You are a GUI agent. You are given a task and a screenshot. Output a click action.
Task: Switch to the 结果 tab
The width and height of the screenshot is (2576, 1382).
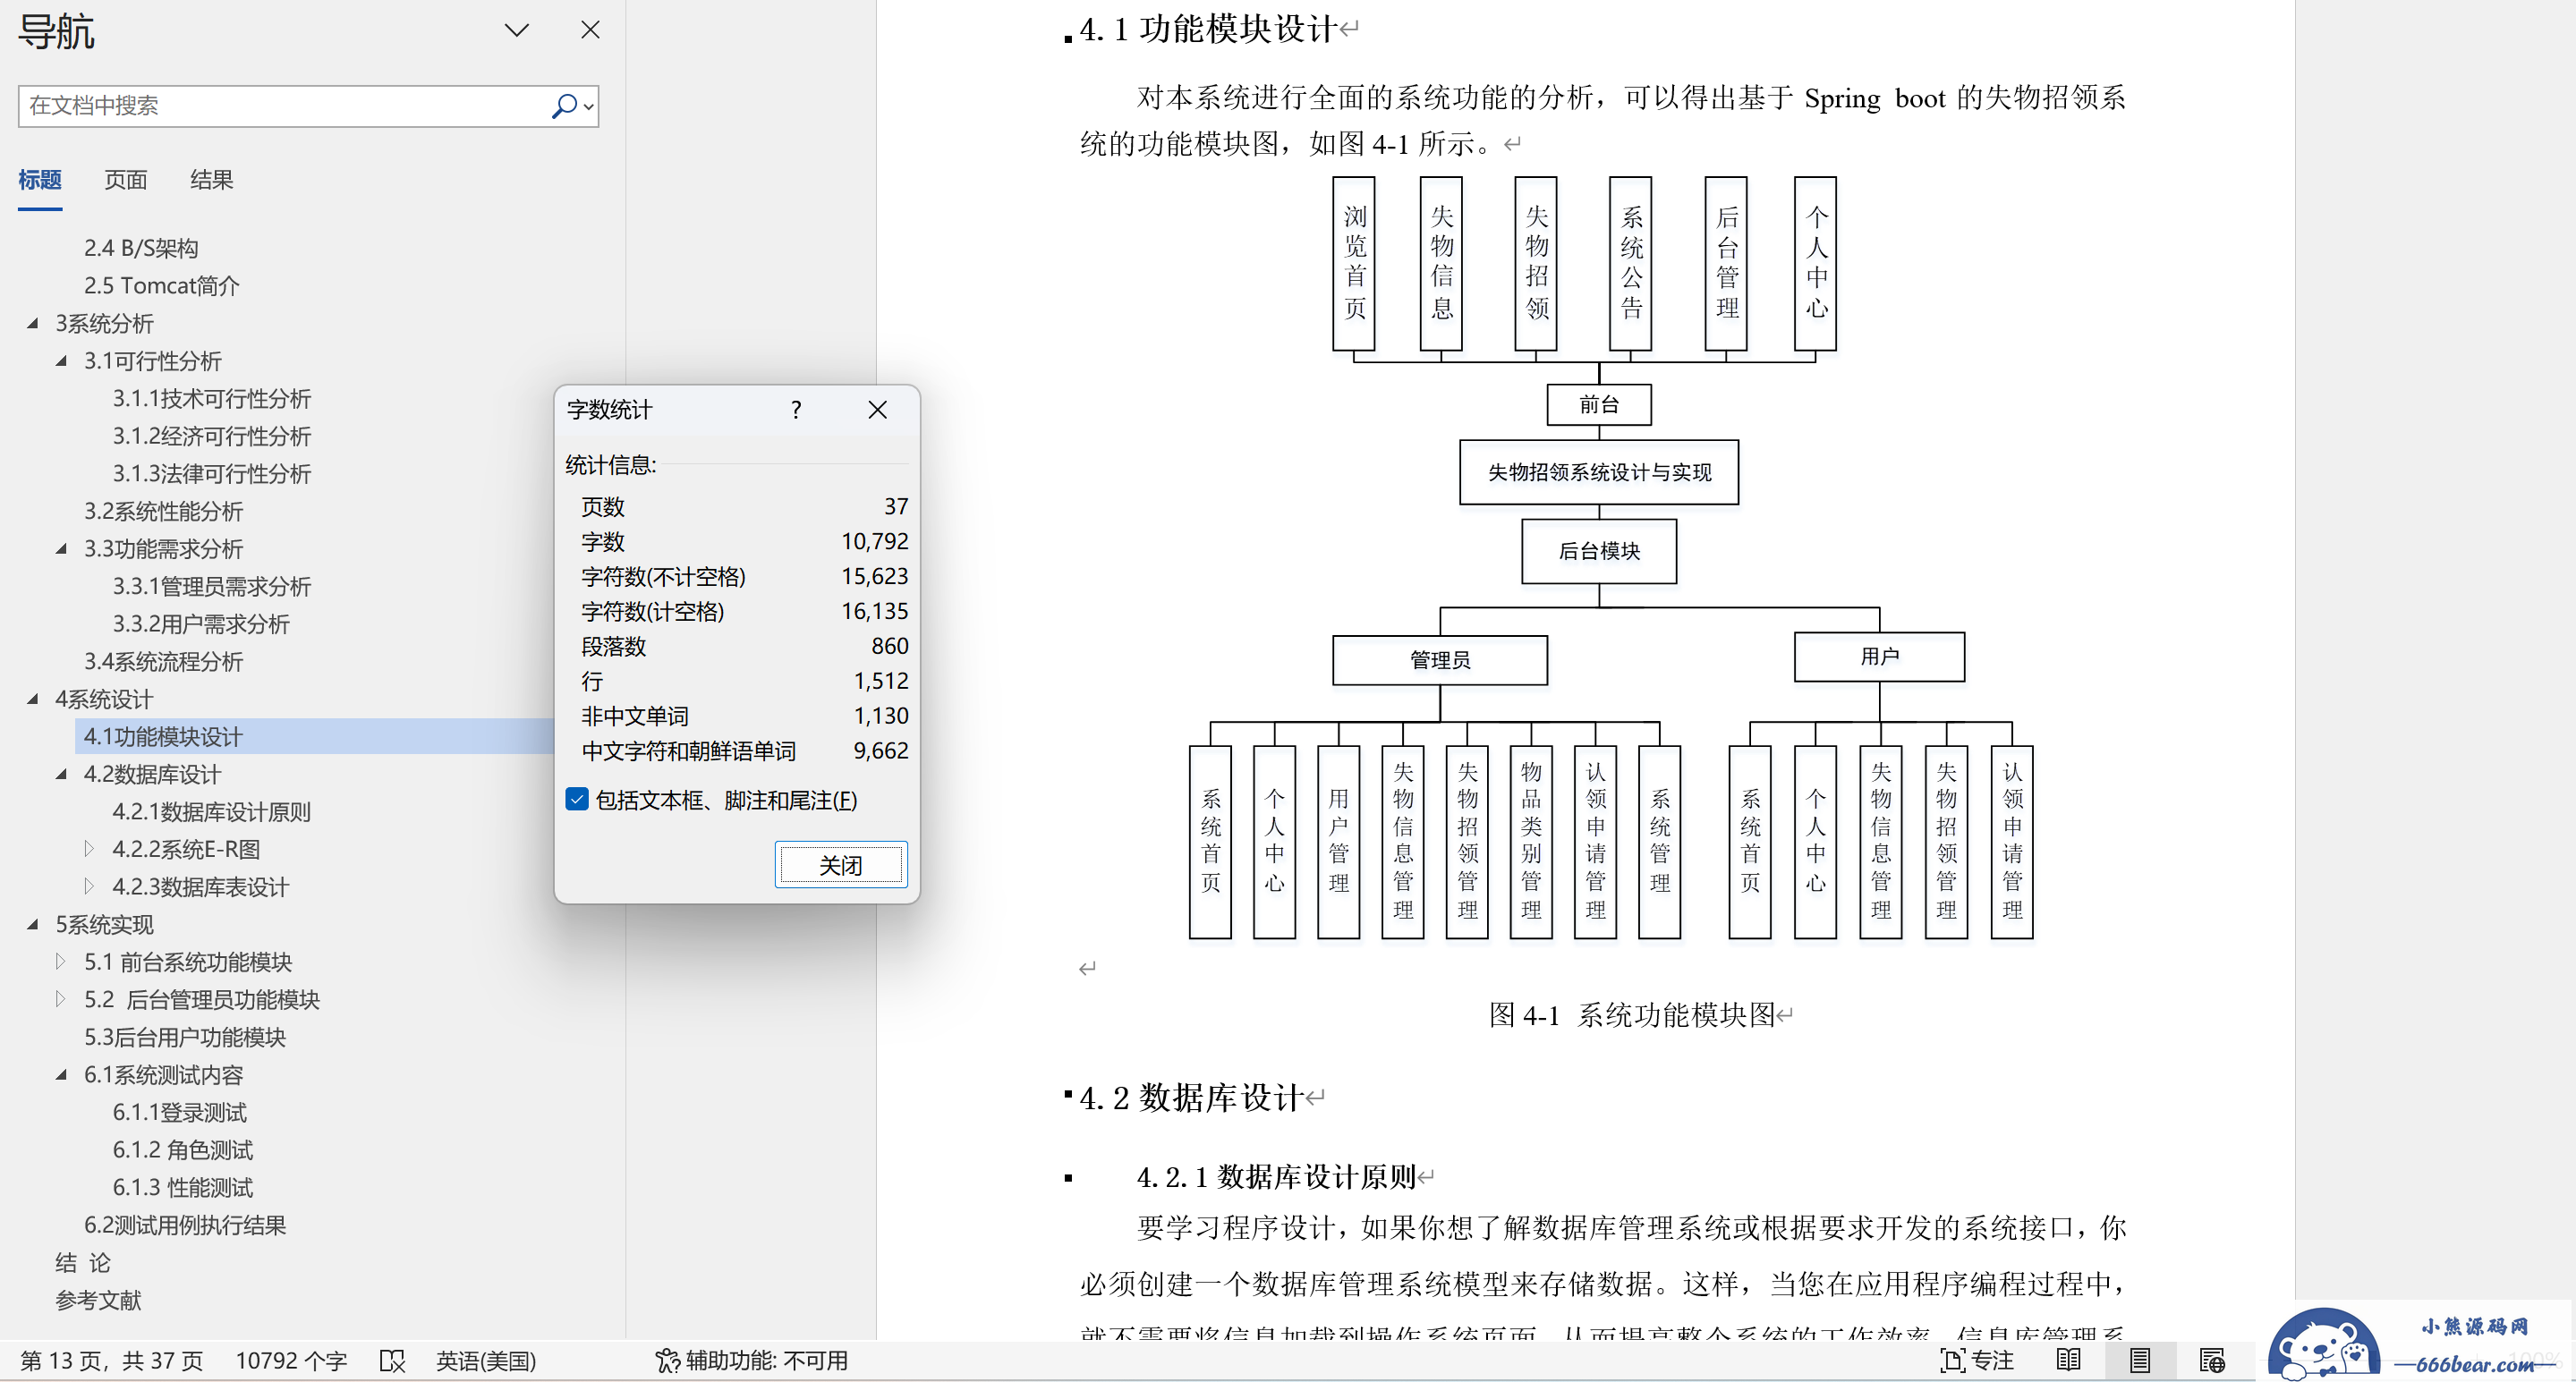[212, 180]
